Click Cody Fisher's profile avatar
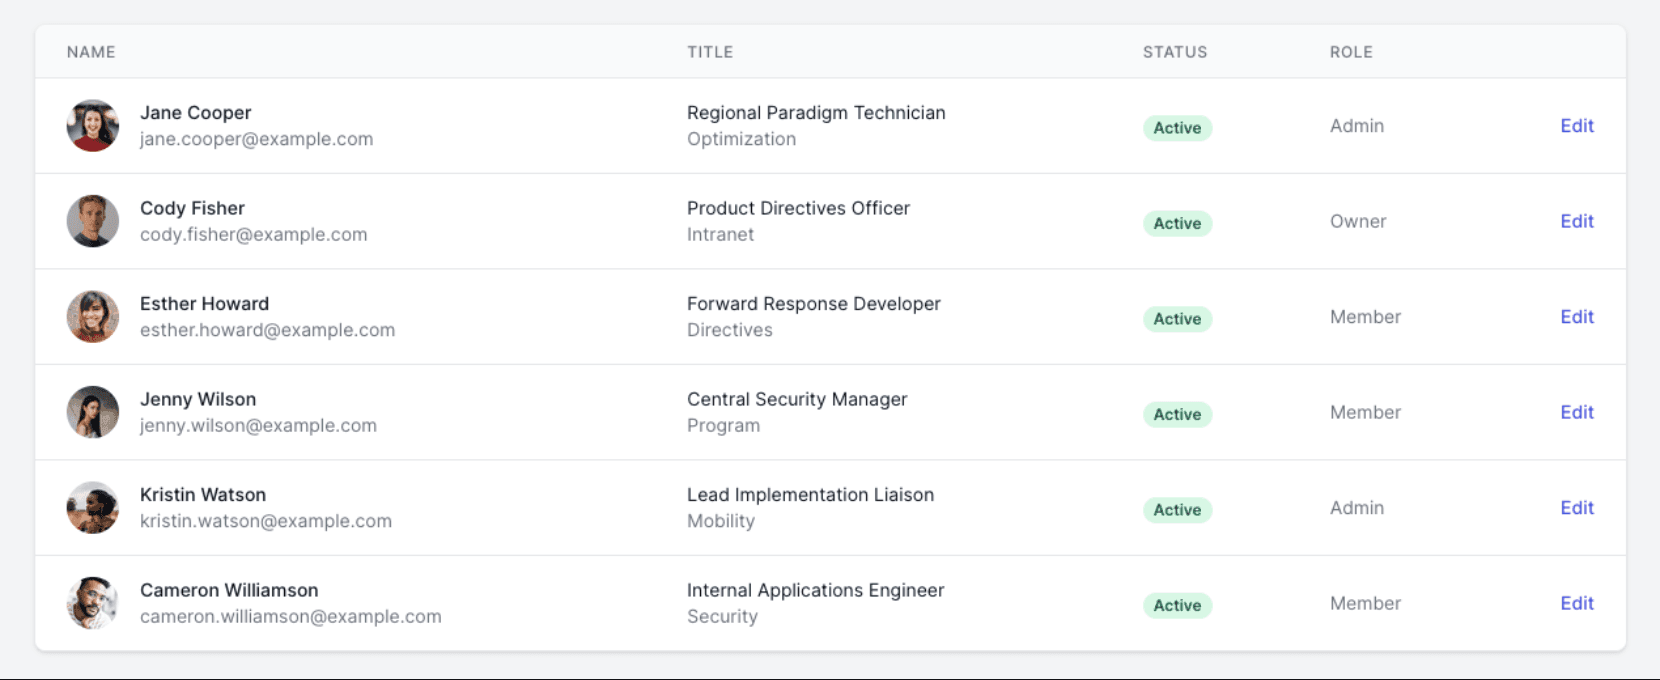This screenshot has width=1660, height=680. (x=93, y=221)
